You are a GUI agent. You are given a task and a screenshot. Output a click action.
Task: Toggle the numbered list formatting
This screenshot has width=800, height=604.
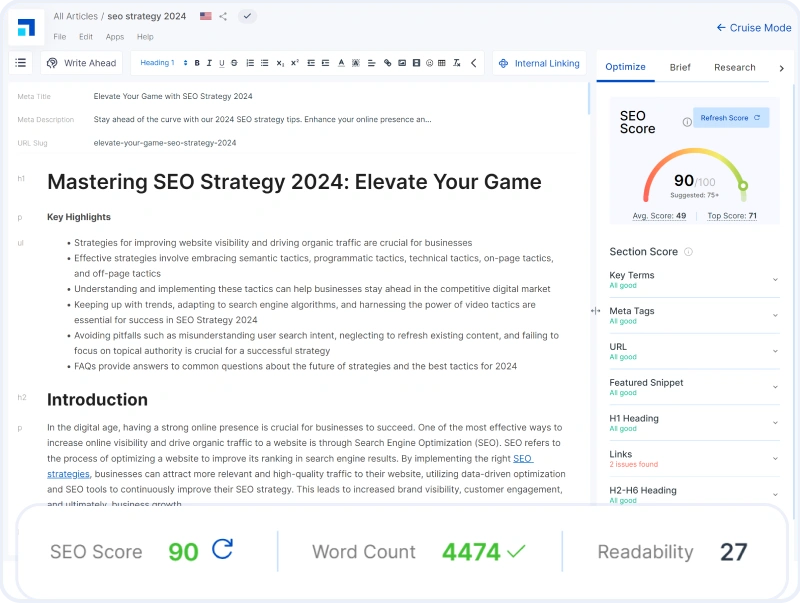click(250, 63)
